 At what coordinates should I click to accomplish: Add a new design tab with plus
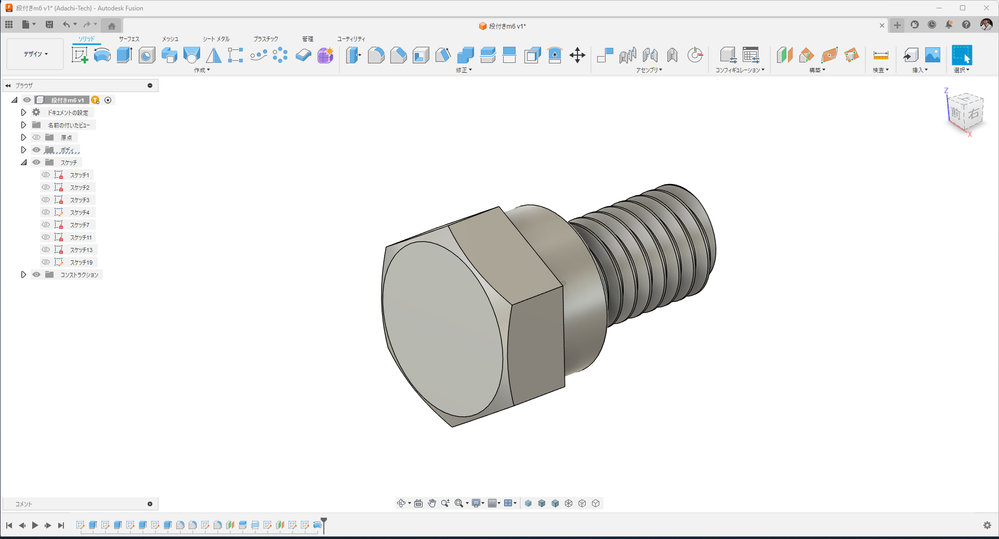897,25
